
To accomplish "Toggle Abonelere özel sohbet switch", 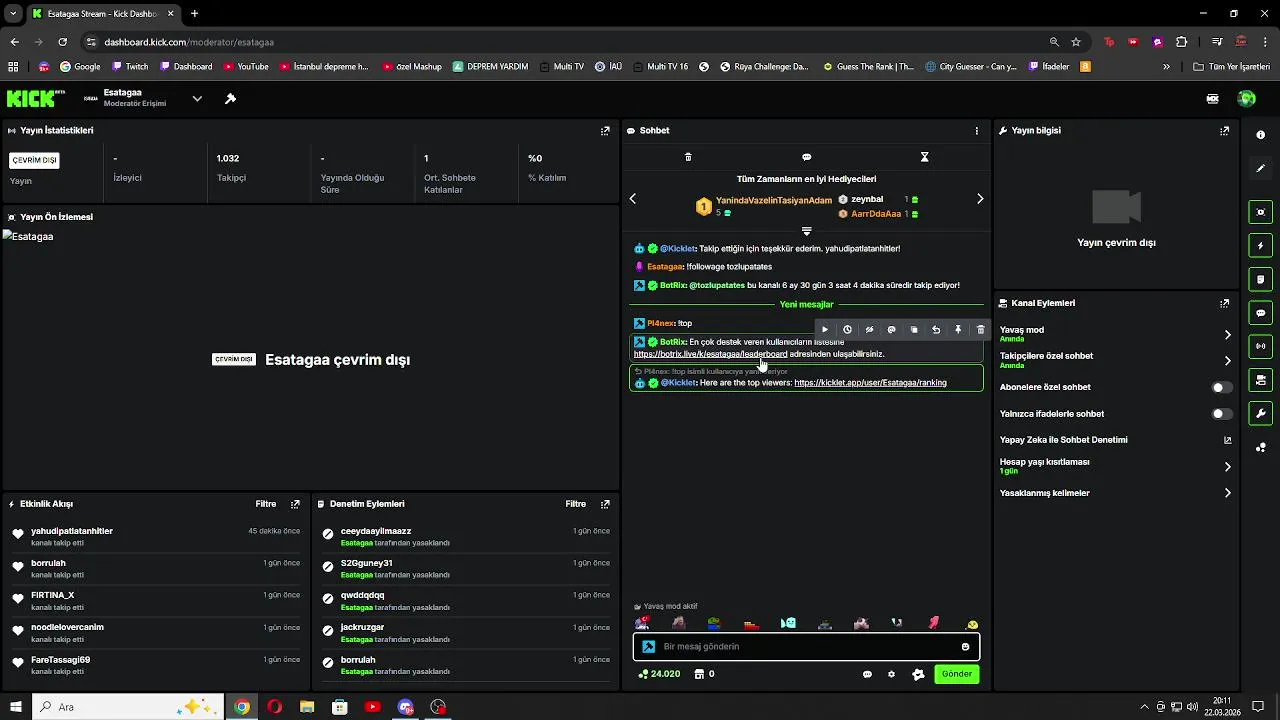I will coord(1222,387).
